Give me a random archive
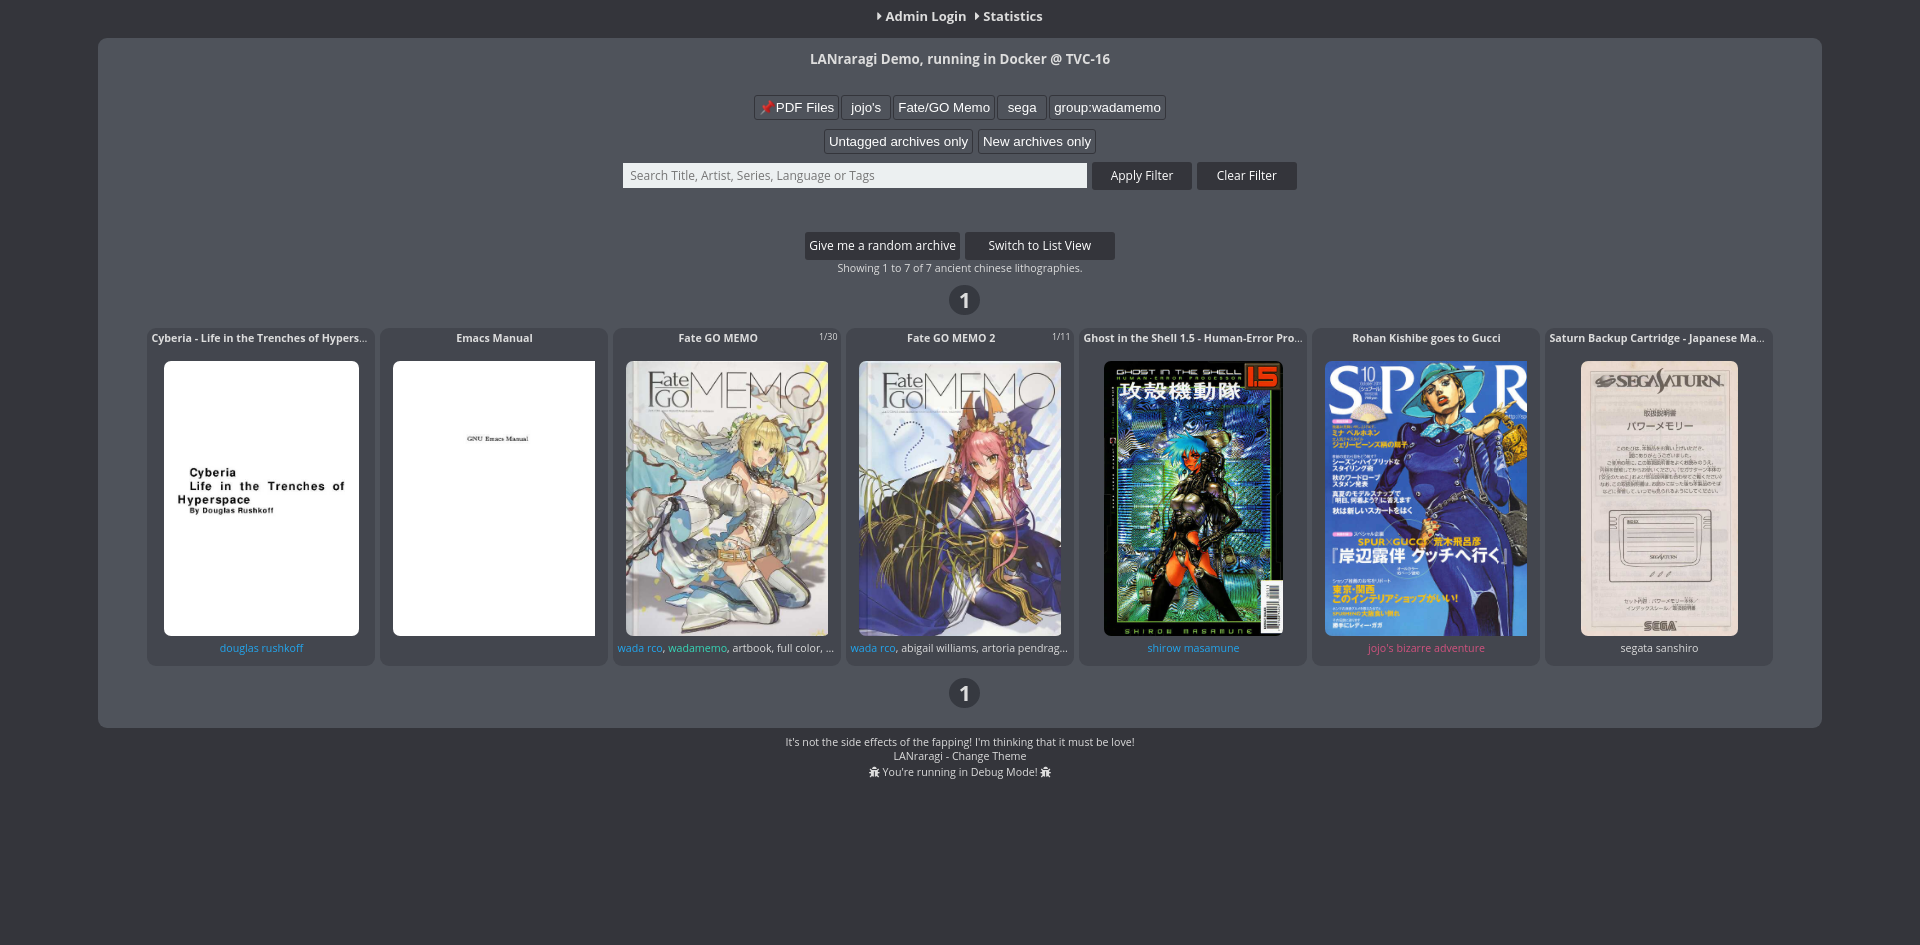The width and height of the screenshot is (1920, 945). click(882, 246)
